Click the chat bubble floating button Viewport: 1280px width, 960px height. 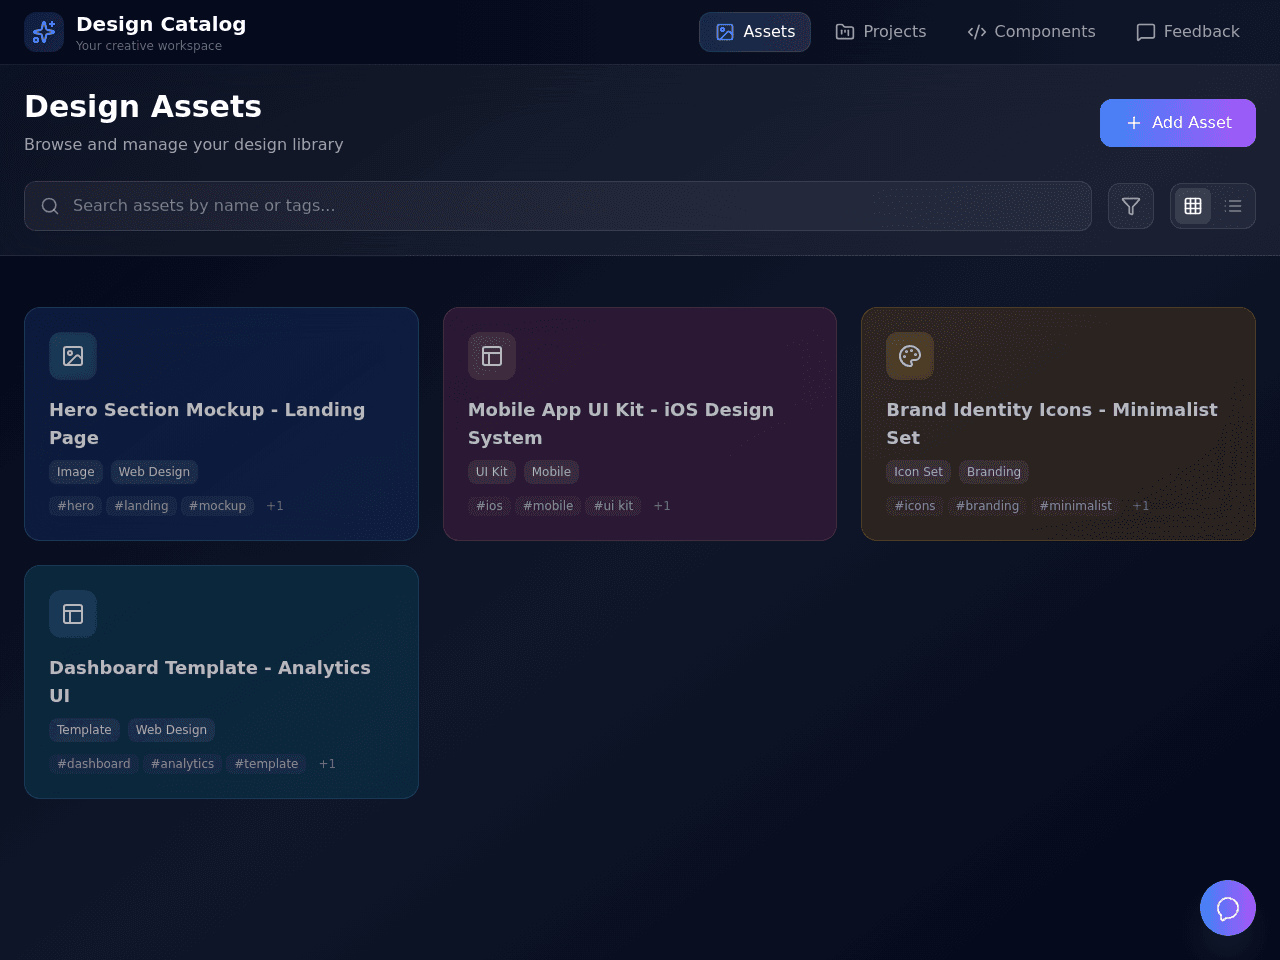click(x=1228, y=908)
